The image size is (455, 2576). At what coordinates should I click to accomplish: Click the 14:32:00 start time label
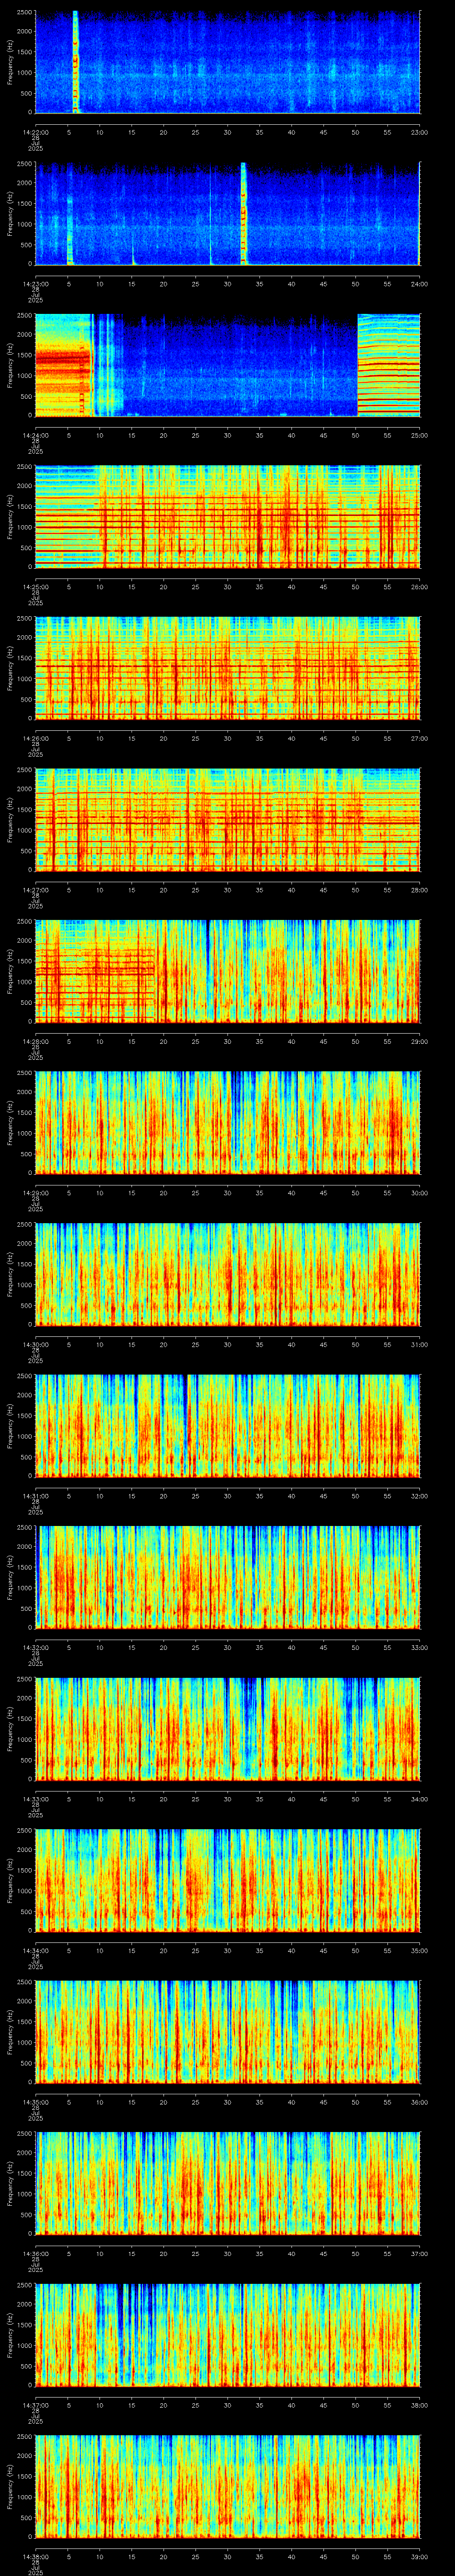pyautogui.click(x=35, y=1647)
